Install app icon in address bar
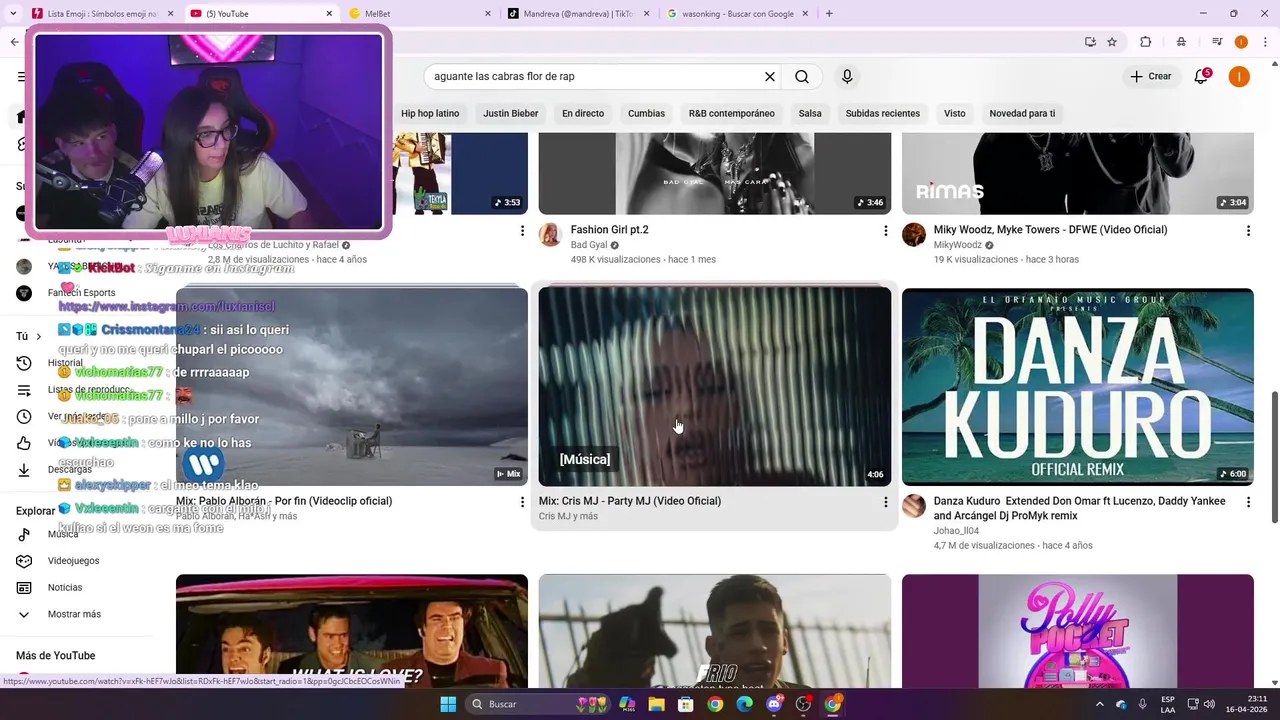Screen dimensions: 1280x720 pos(1090,42)
